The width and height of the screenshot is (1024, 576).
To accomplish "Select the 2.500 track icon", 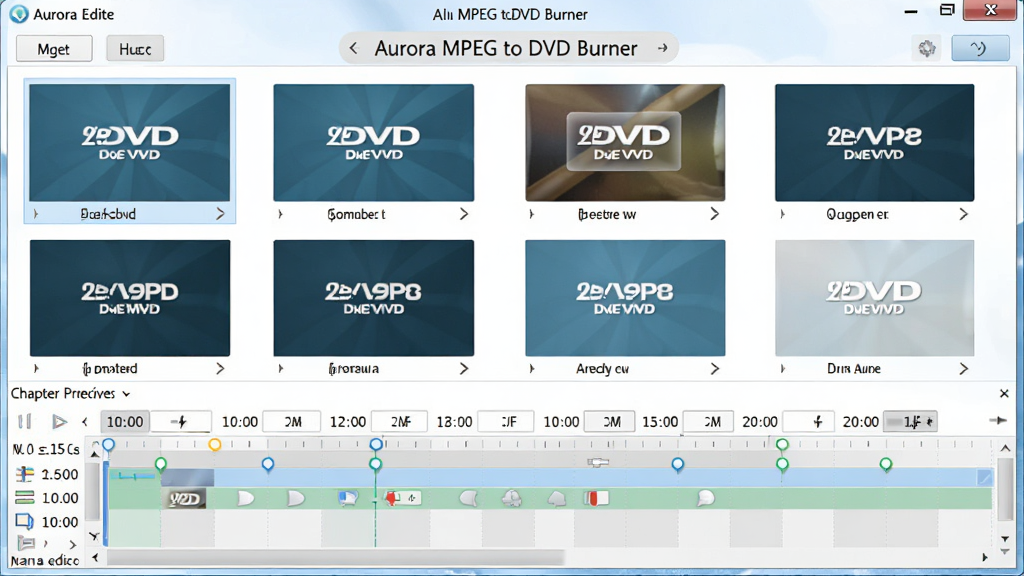I will pyautogui.click(x=25, y=474).
